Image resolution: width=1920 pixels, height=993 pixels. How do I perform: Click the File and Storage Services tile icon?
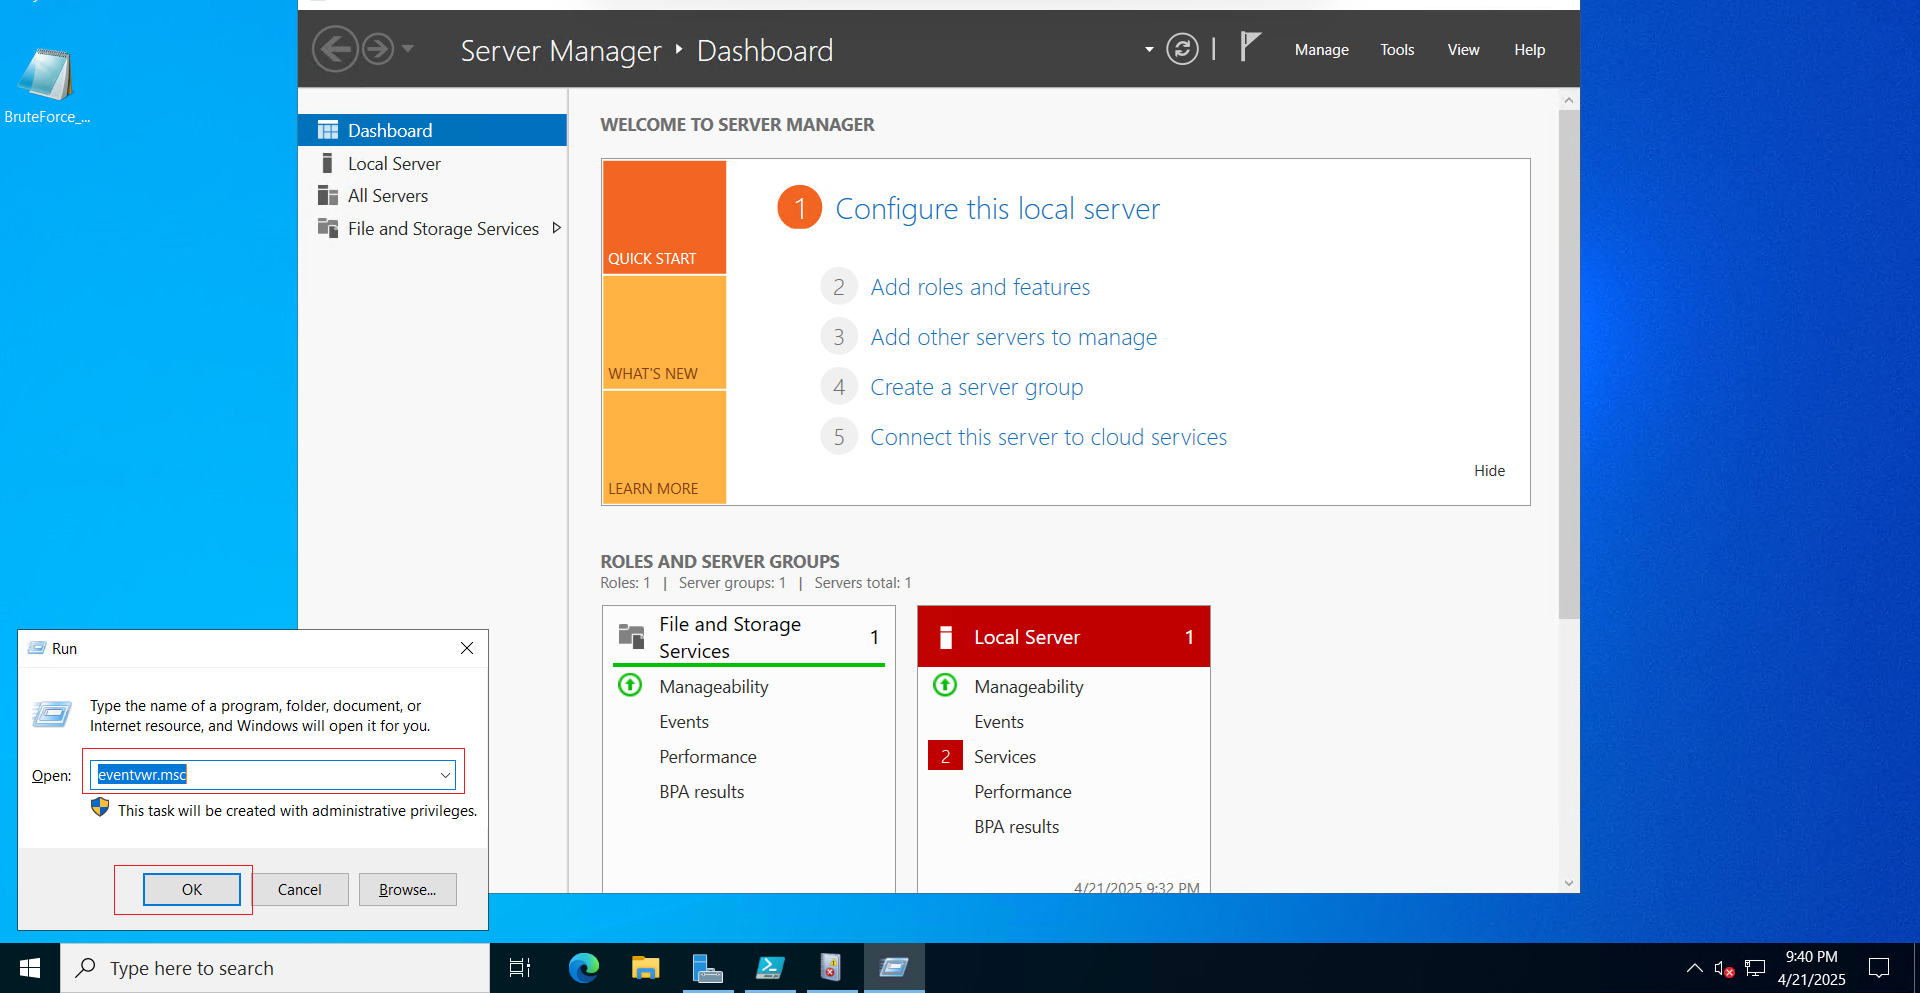632,636
